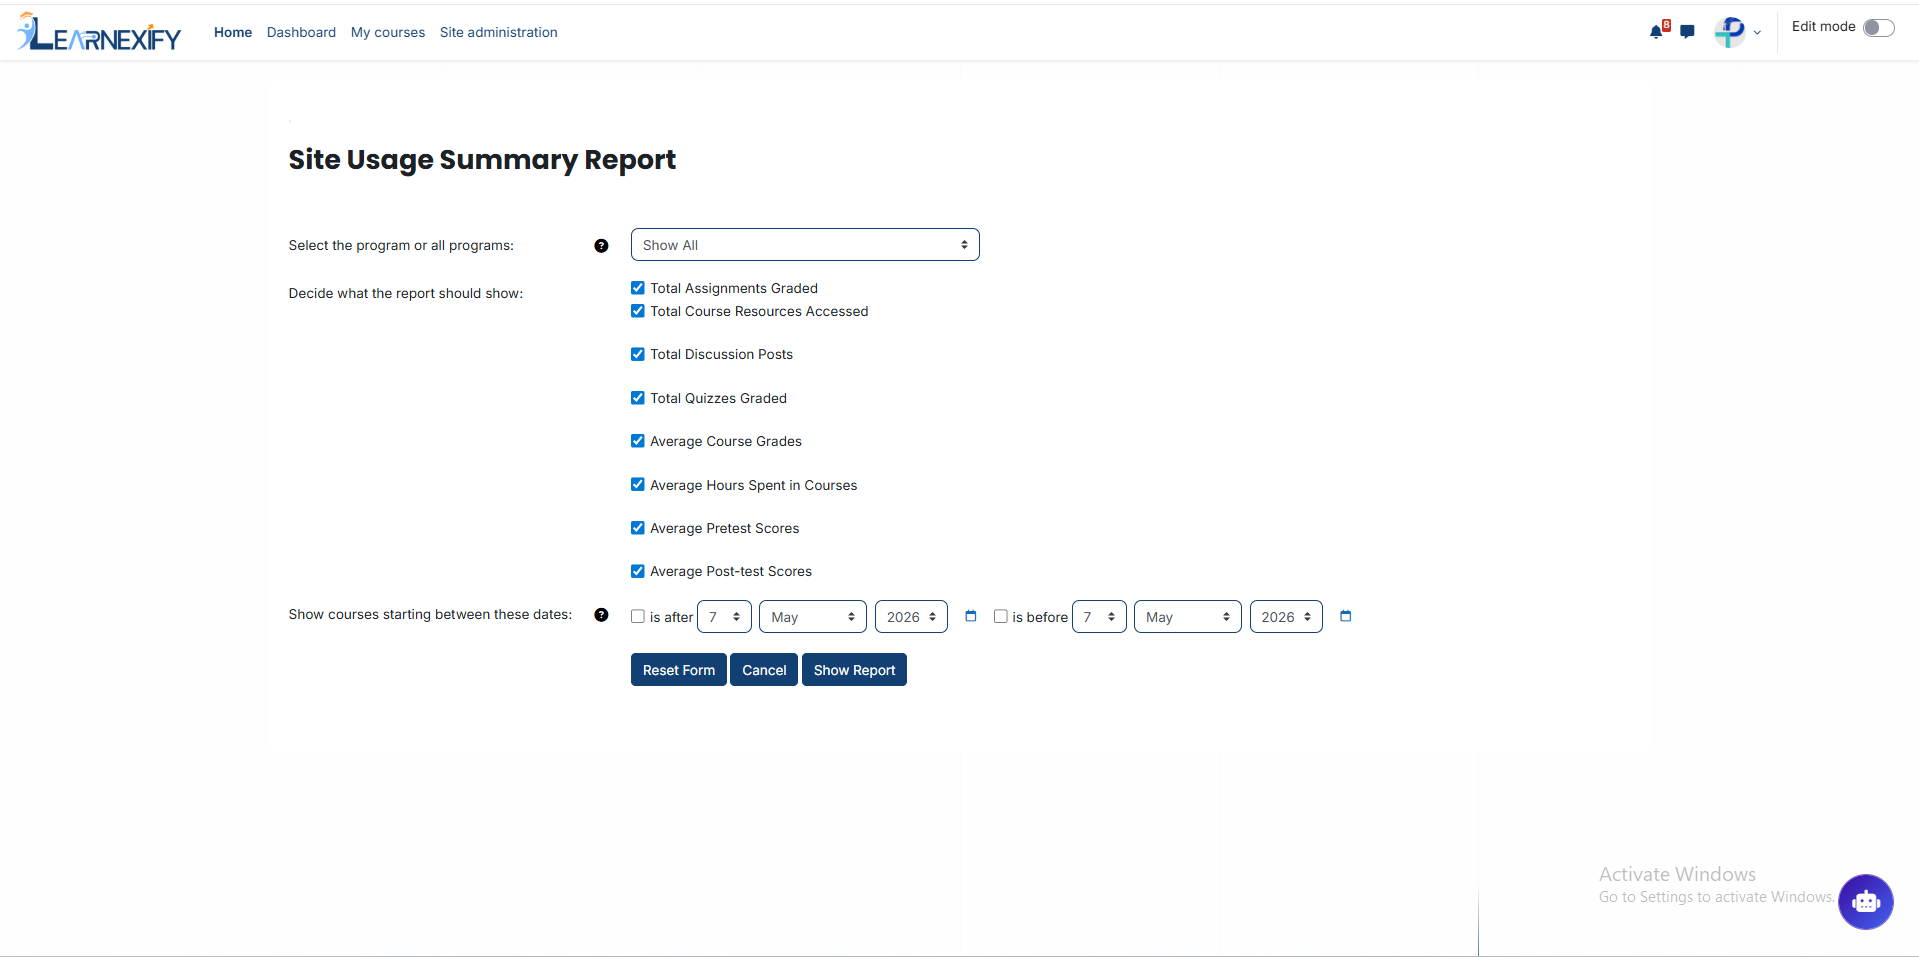Open the messaging chat bubble icon
Image resolution: width=1919 pixels, height=957 pixels.
click(x=1688, y=32)
